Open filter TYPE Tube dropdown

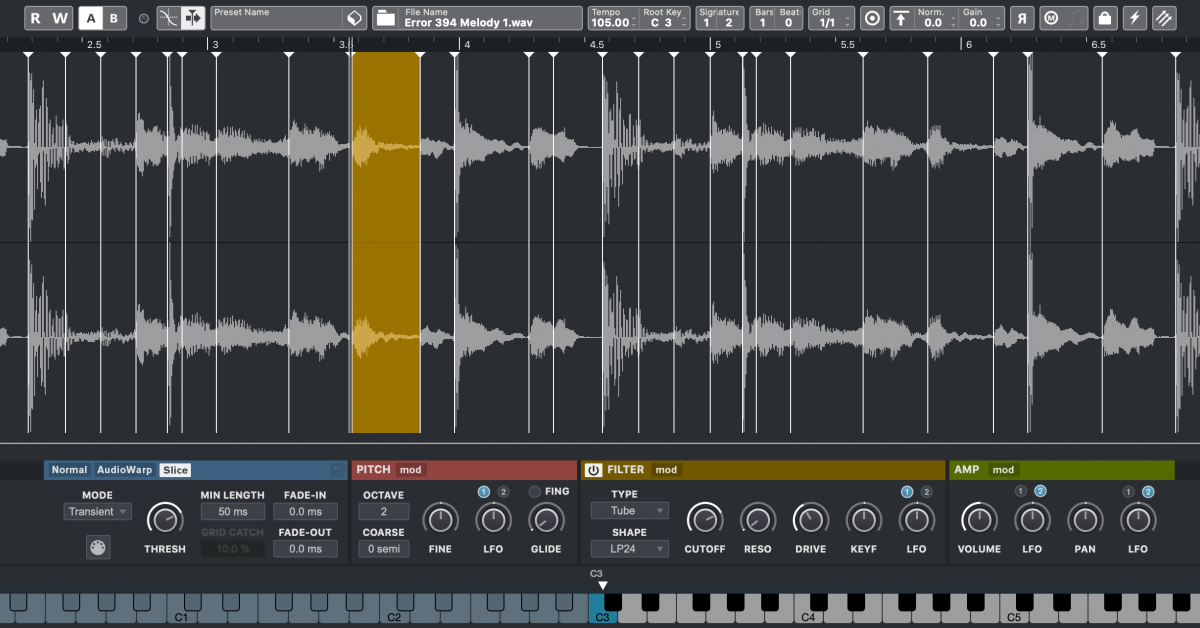629,511
